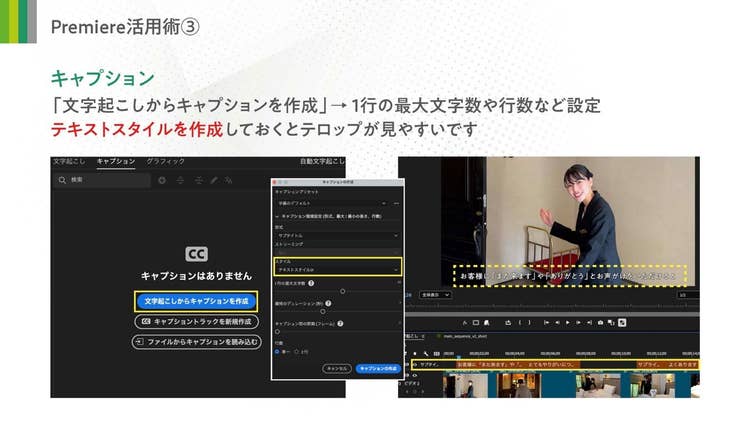Click the add caption plus-circle icon
Viewport: 750px width, 422px height.
(x=162, y=180)
